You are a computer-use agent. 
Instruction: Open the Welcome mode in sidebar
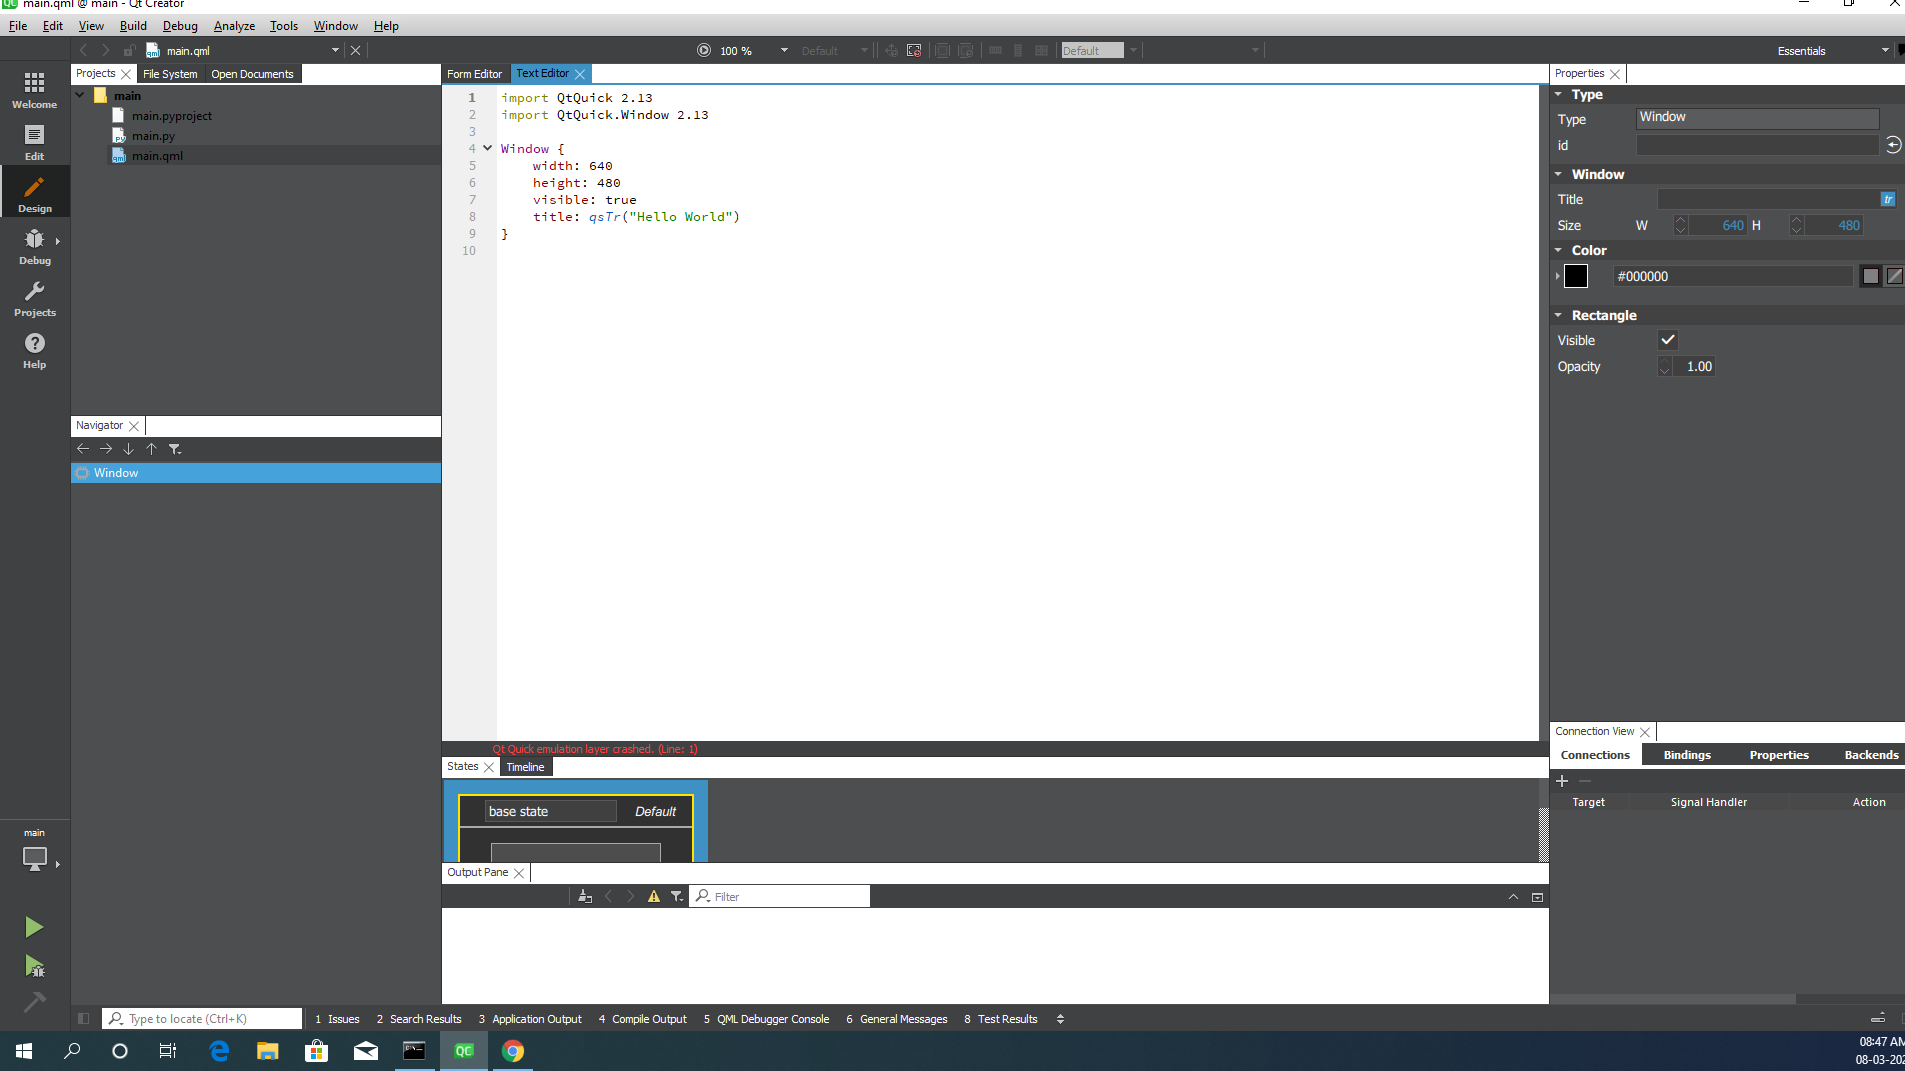tap(34, 89)
